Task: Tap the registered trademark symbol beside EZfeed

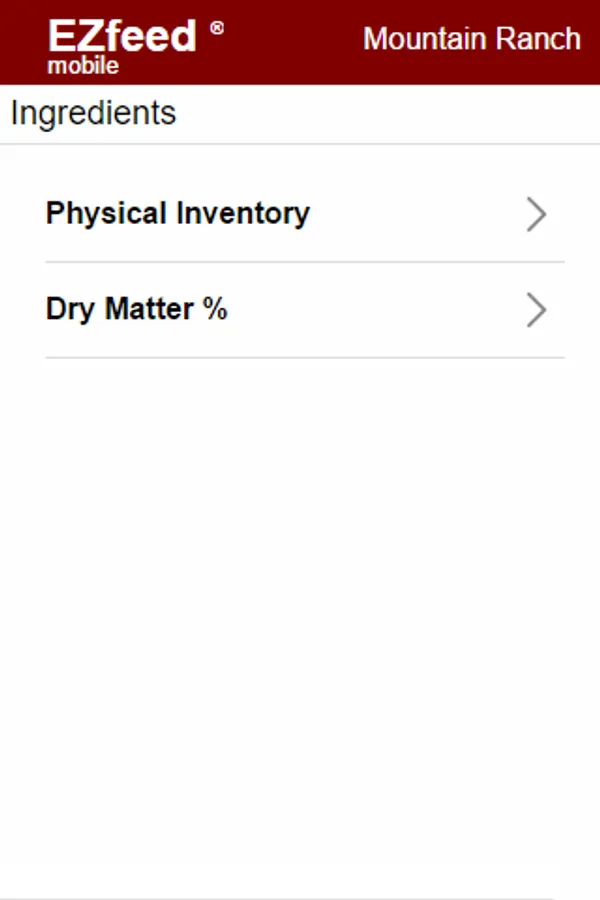Action: point(217,28)
